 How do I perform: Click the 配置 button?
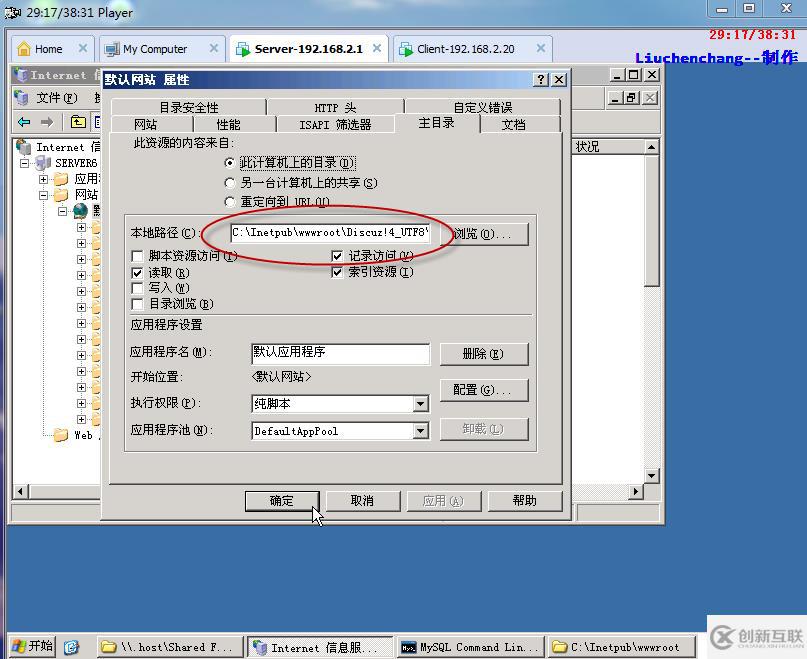point(484,390)
